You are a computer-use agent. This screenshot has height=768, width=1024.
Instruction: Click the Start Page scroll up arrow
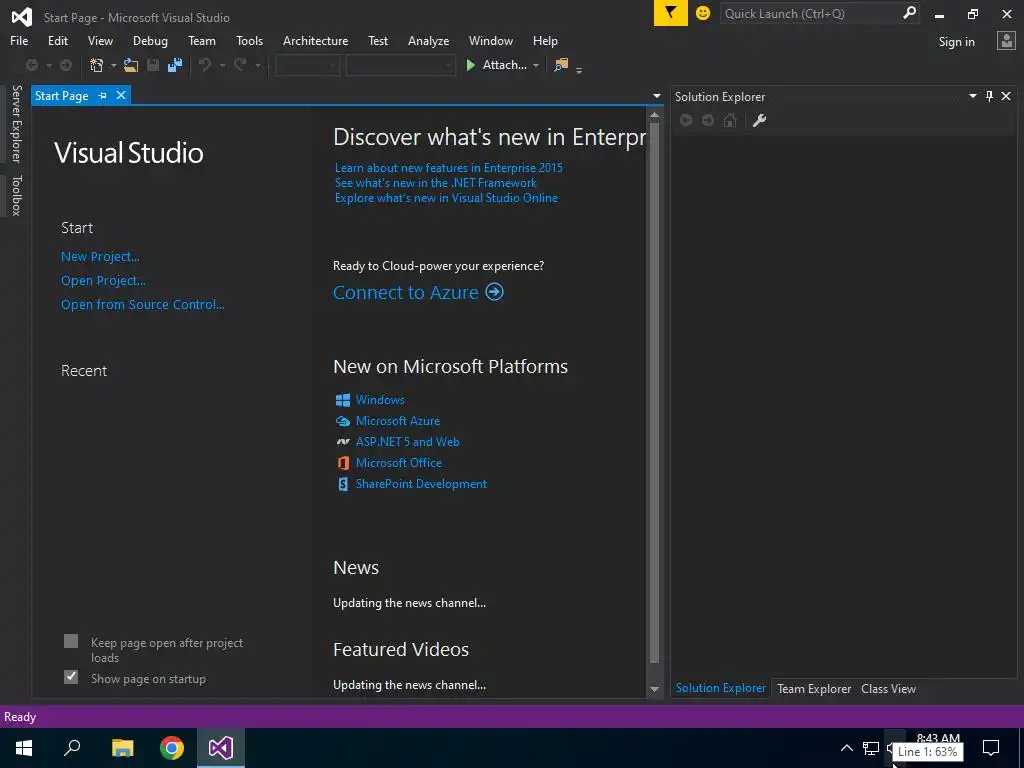click(654, 115)
